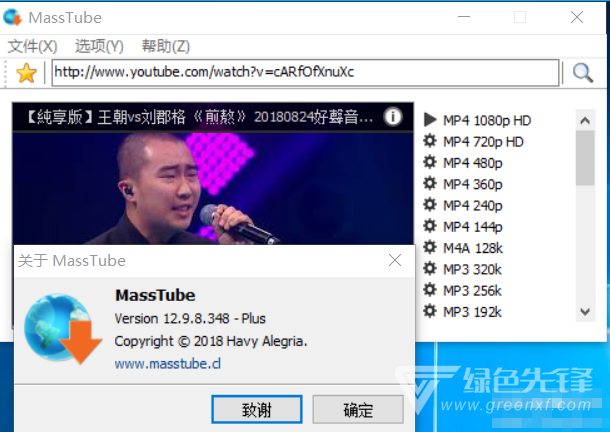
Task: Select the MP3 320k format
Action: click(x=472, y=269)
